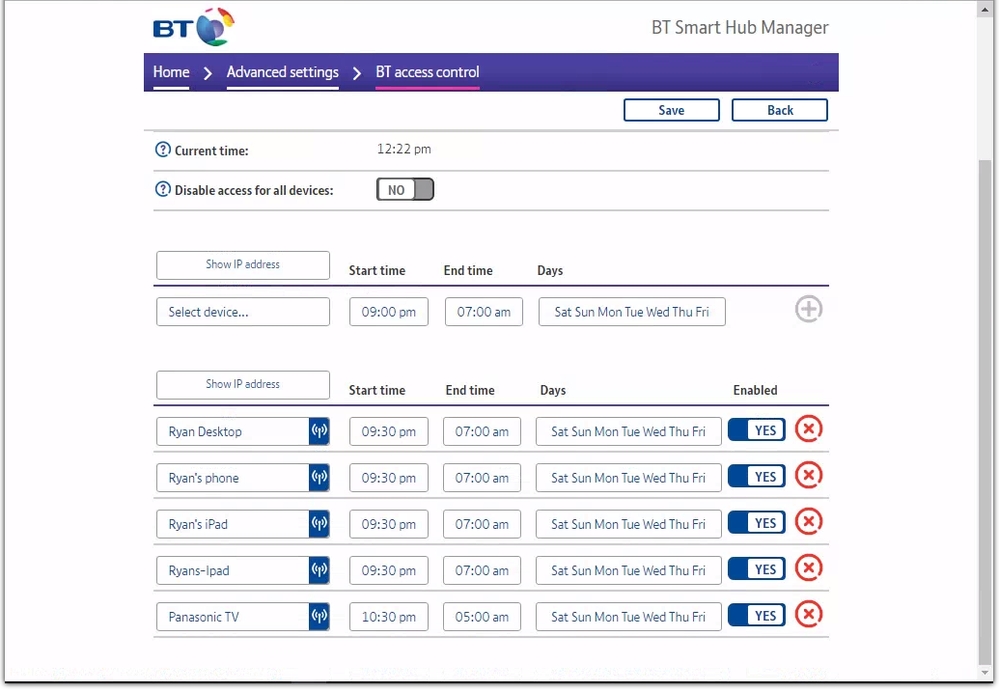Image resolution: width=999 pixels, height=690 pixels.
Task: Change Ryans-Ipad start time
Action: click(389, 570)
